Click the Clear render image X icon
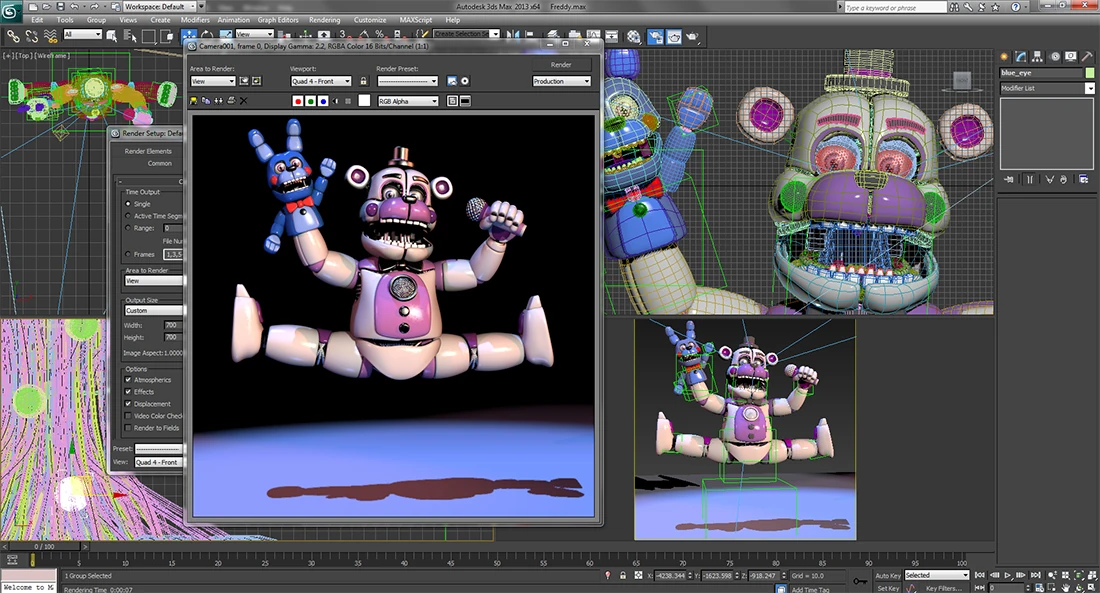The image size is (1100, 593). tap(243, 101)
